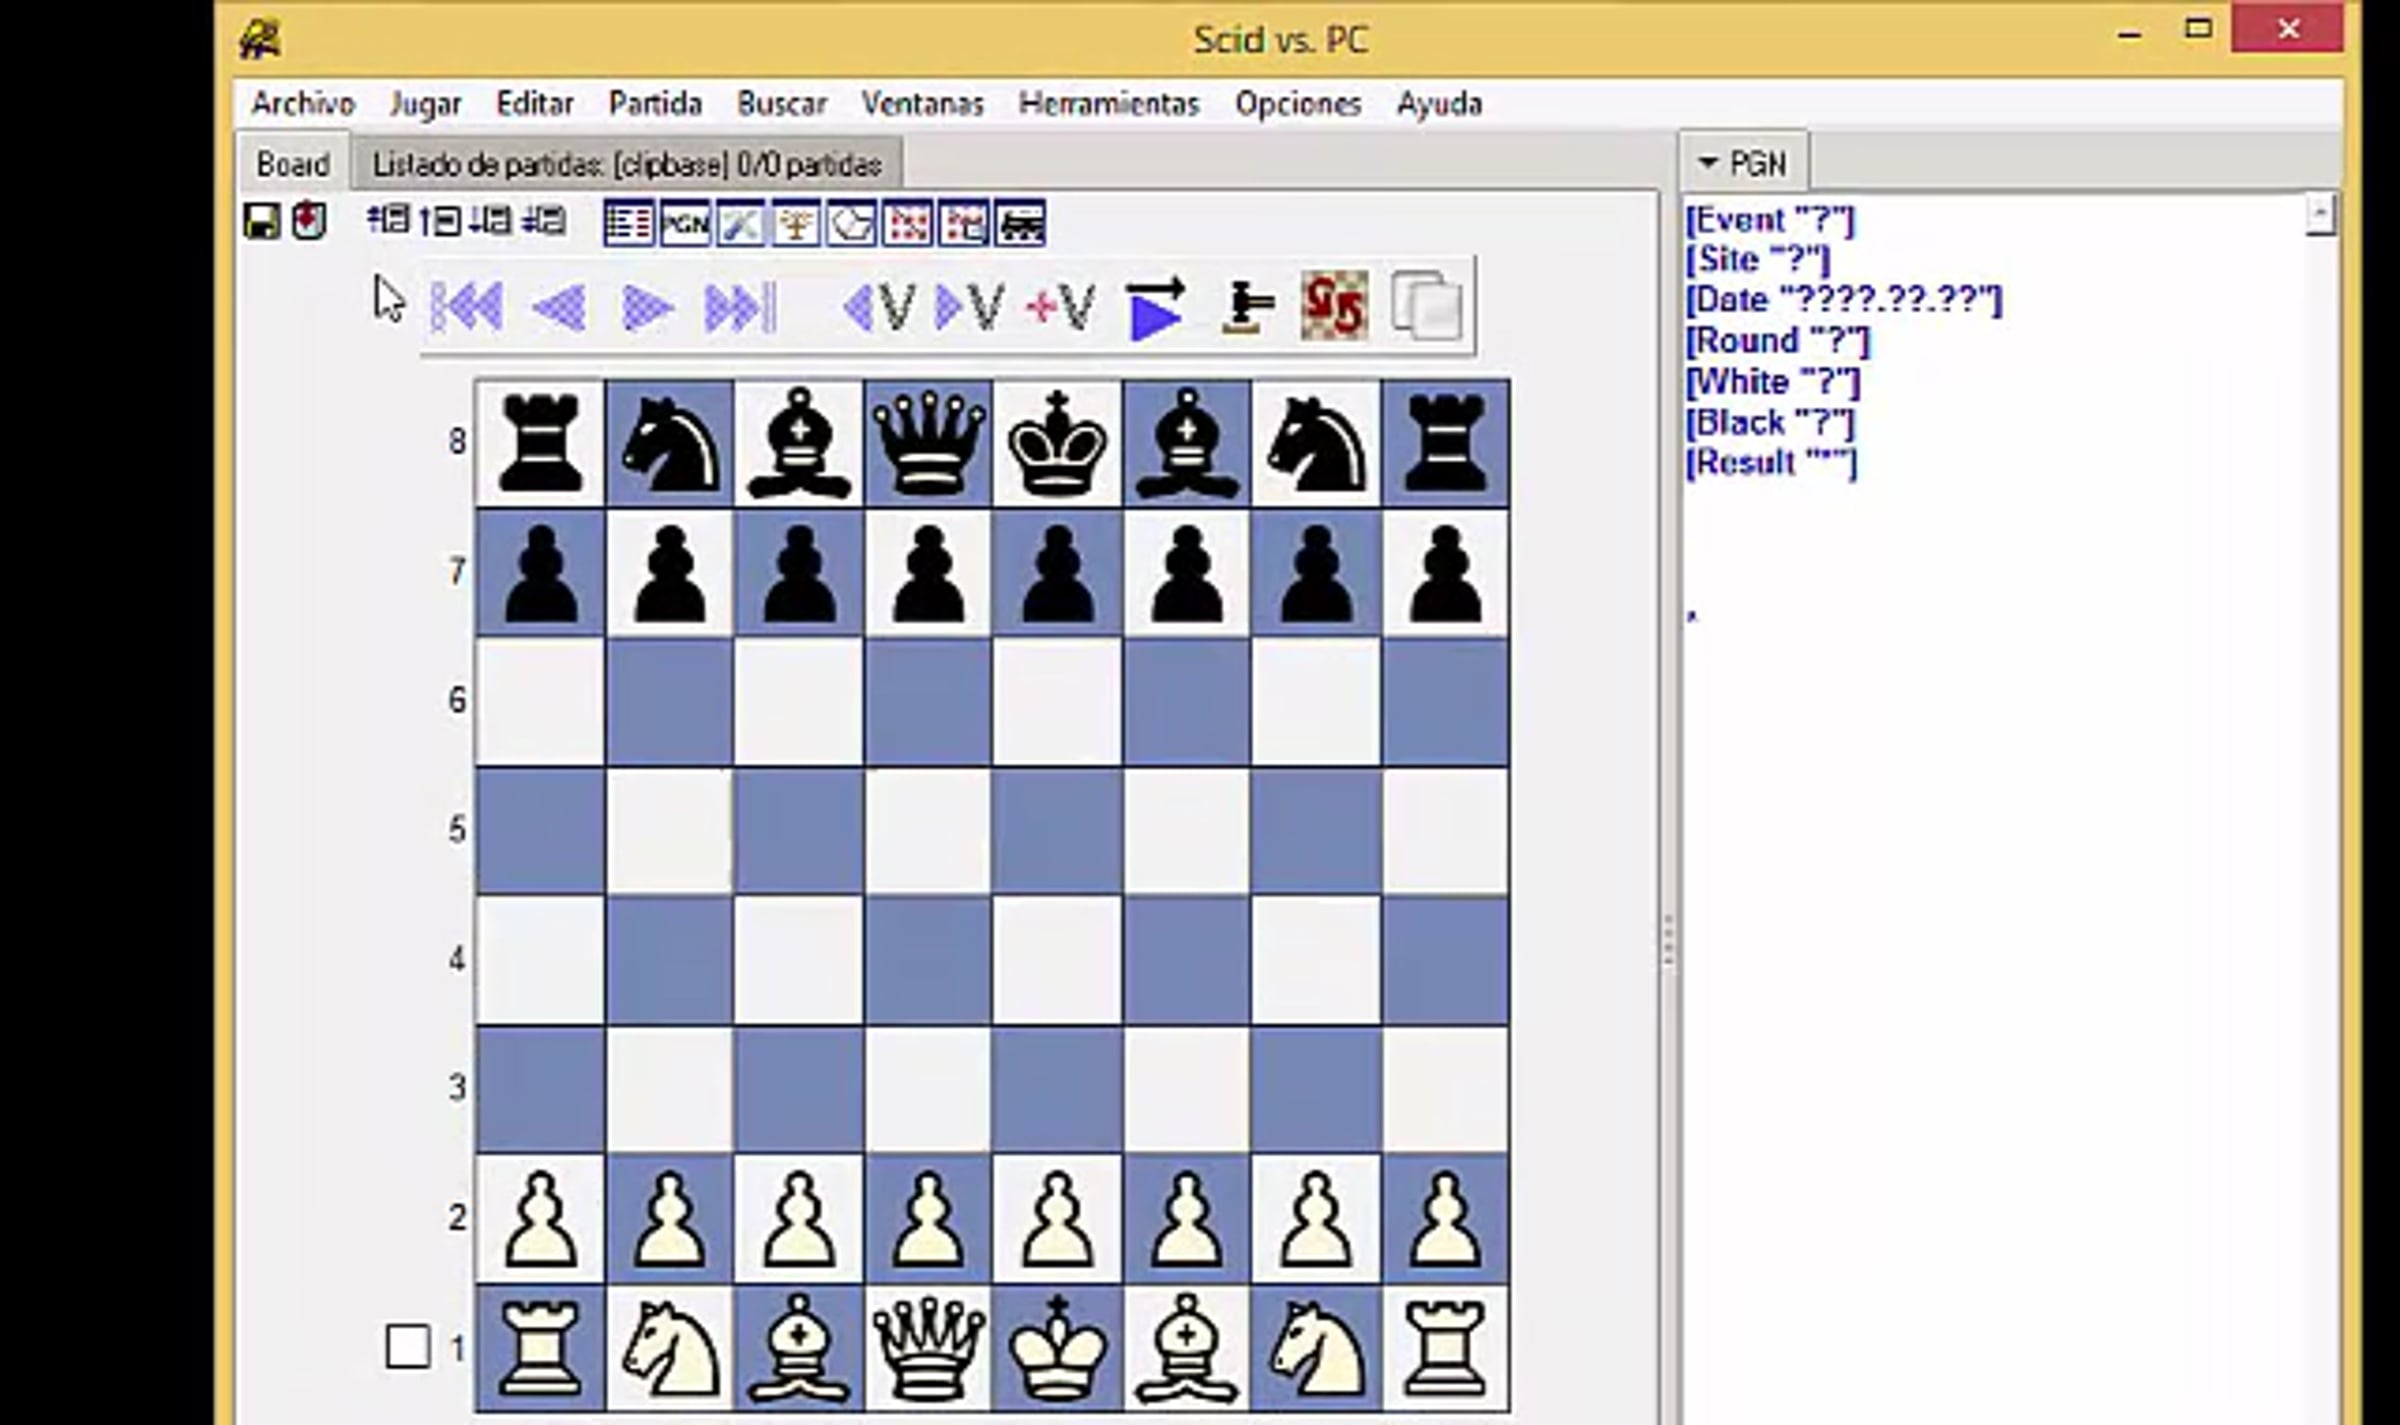This screenshot has width=2400, height=1425.
Task: Go forward one move arrow
Action: point(647,307)
